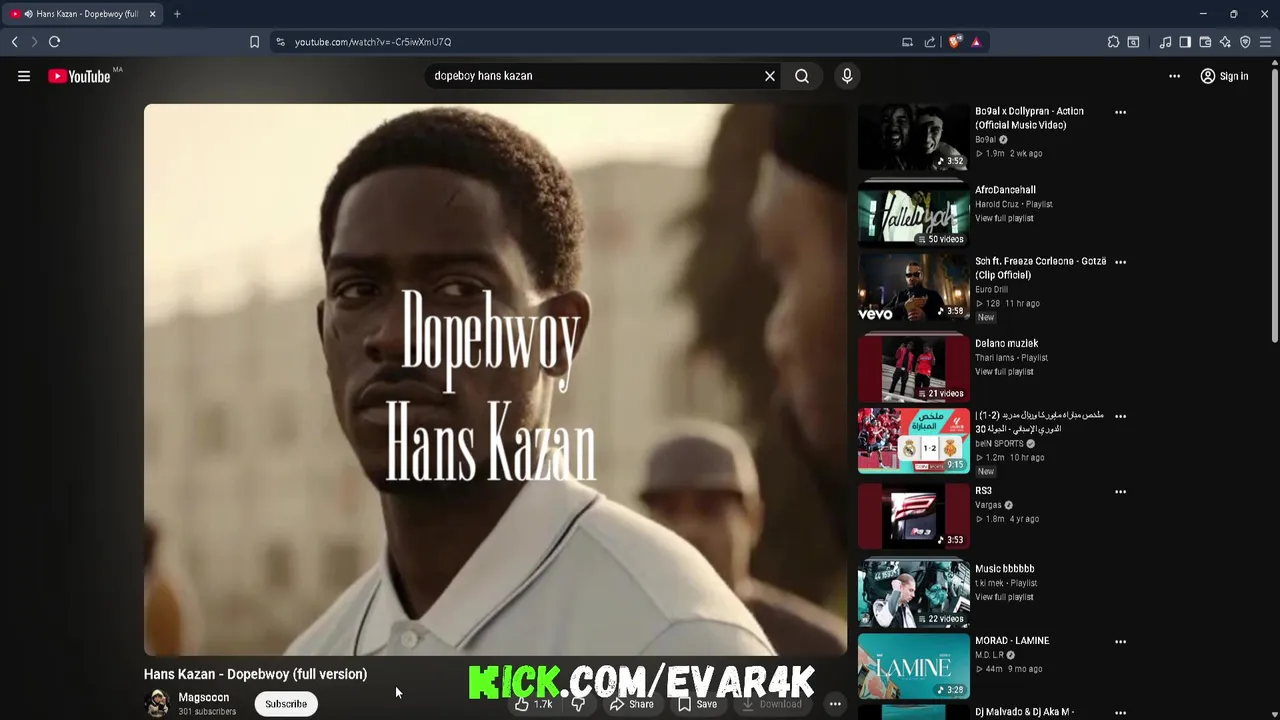The width and height of the screenshot is (1280, 720).
Task: Open more actions menu below video
Action: click(x=835, y=704)
